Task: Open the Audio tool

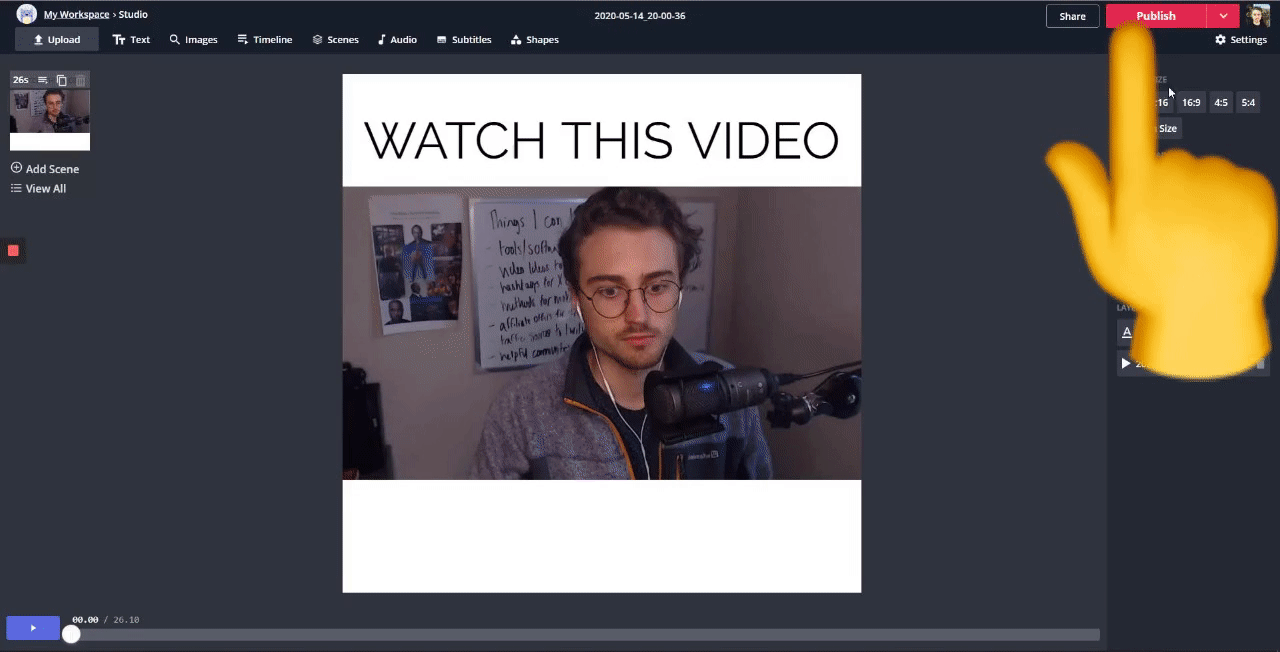Action: pyautogui.click(x=397, y=40)
